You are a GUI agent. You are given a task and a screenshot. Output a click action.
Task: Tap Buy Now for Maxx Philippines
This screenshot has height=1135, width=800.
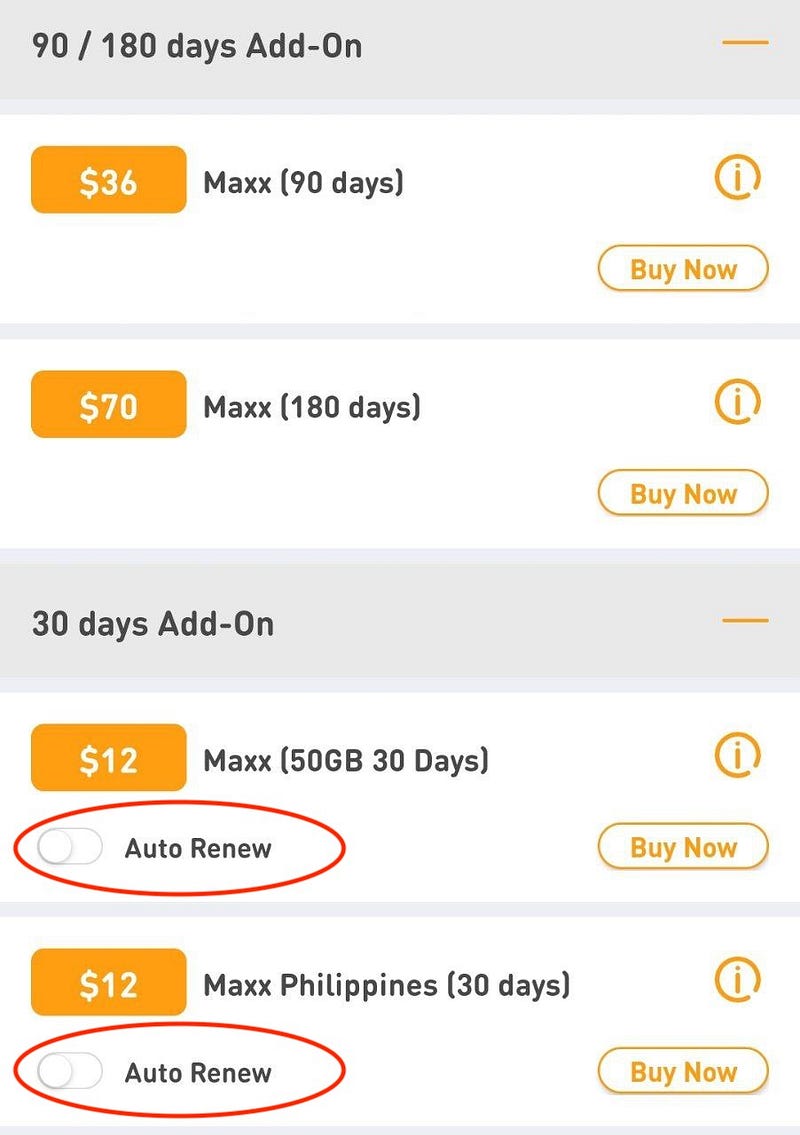(683, 1072)
